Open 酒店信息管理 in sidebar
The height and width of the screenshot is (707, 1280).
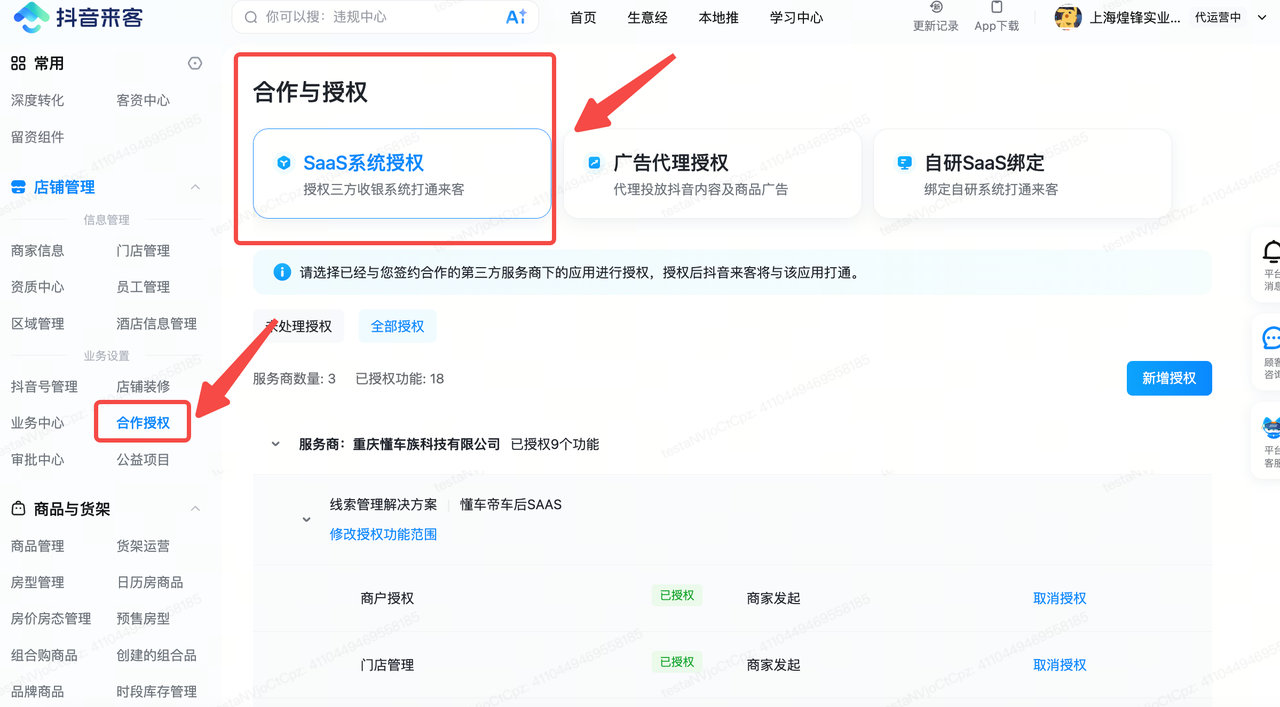click(x=156, y=323)
